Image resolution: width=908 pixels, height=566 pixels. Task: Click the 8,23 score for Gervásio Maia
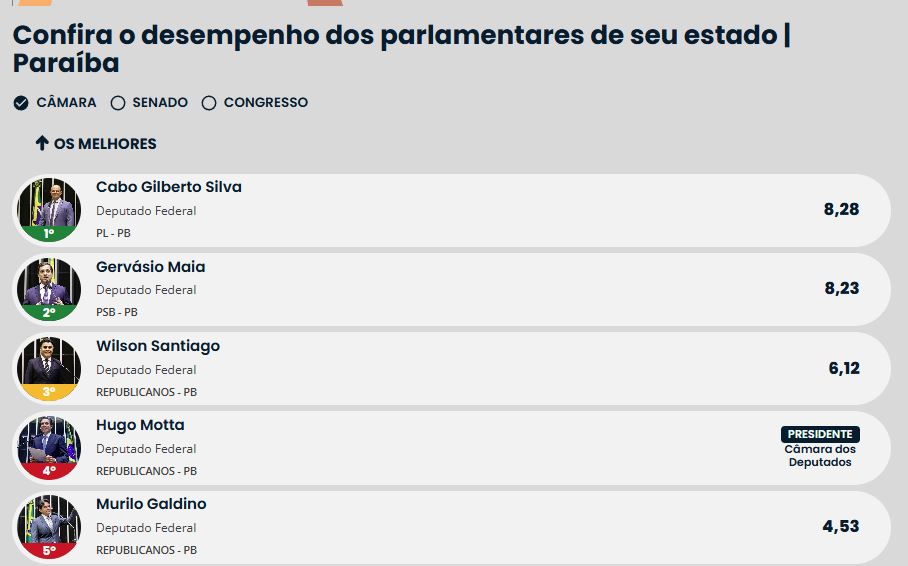click(x=841, y=289)
